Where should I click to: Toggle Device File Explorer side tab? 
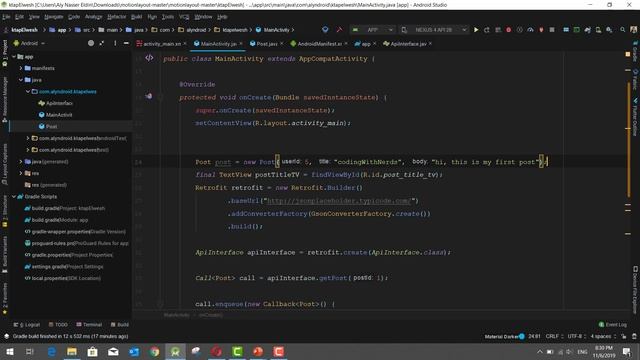pyautogui.click(x=635, y=290)
